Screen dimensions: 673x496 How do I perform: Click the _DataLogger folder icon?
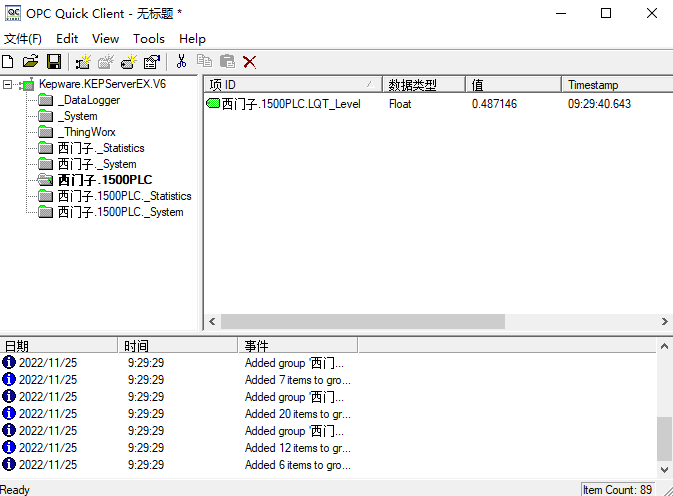45,100
